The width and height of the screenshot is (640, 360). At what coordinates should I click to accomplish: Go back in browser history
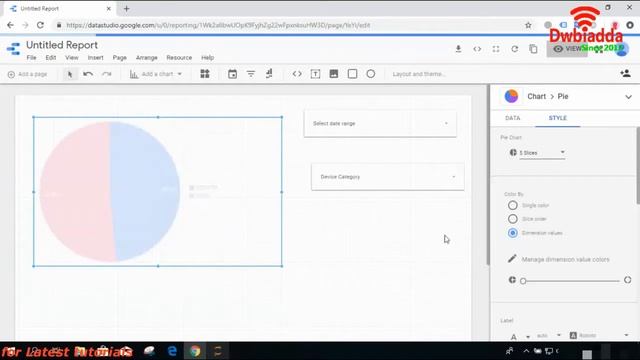coord(10,25)
